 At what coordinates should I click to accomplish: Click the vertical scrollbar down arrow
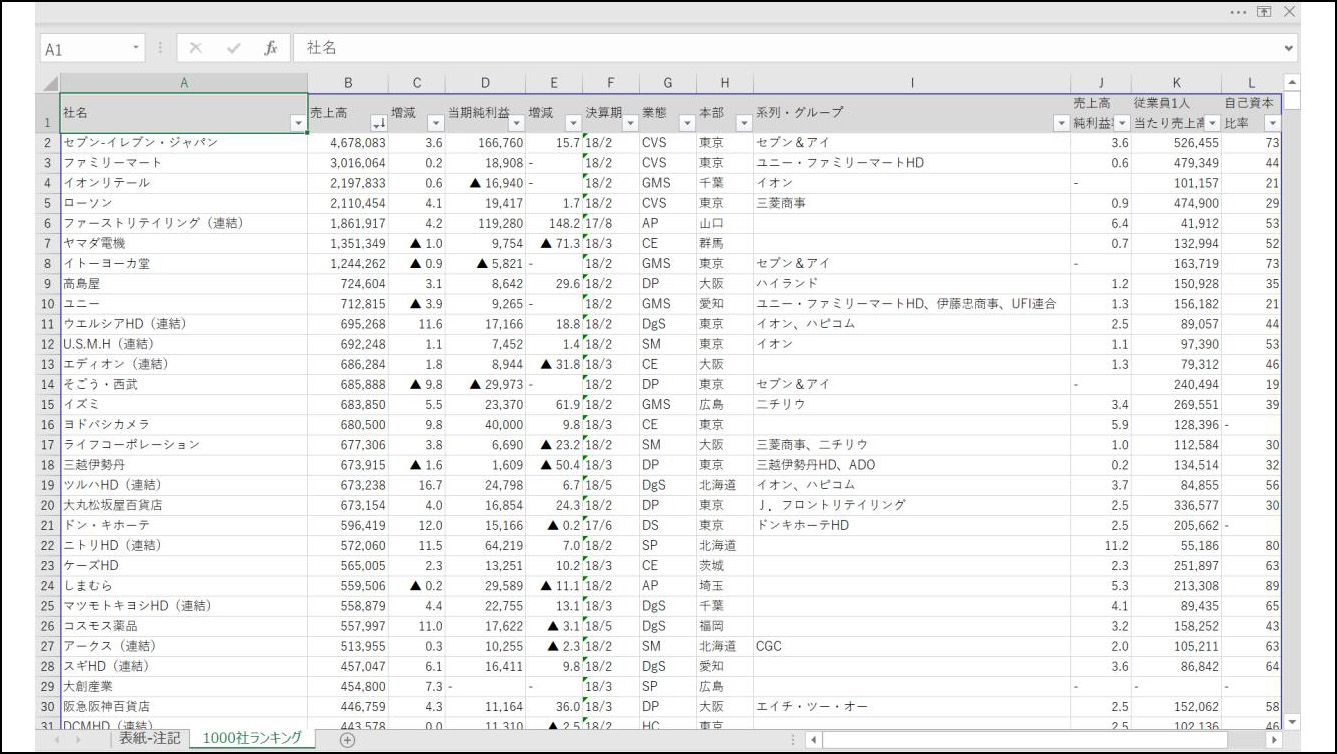click(1291, 722)
